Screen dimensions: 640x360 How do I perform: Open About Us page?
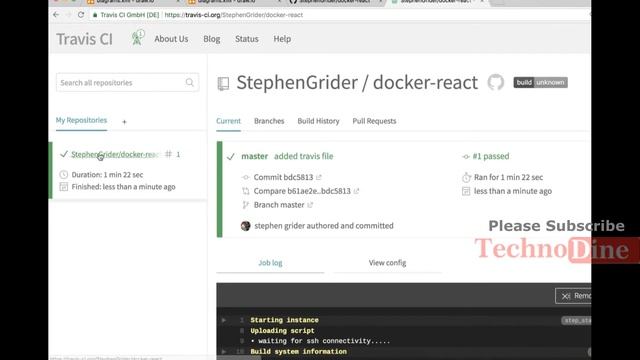[x=171, y=39]
